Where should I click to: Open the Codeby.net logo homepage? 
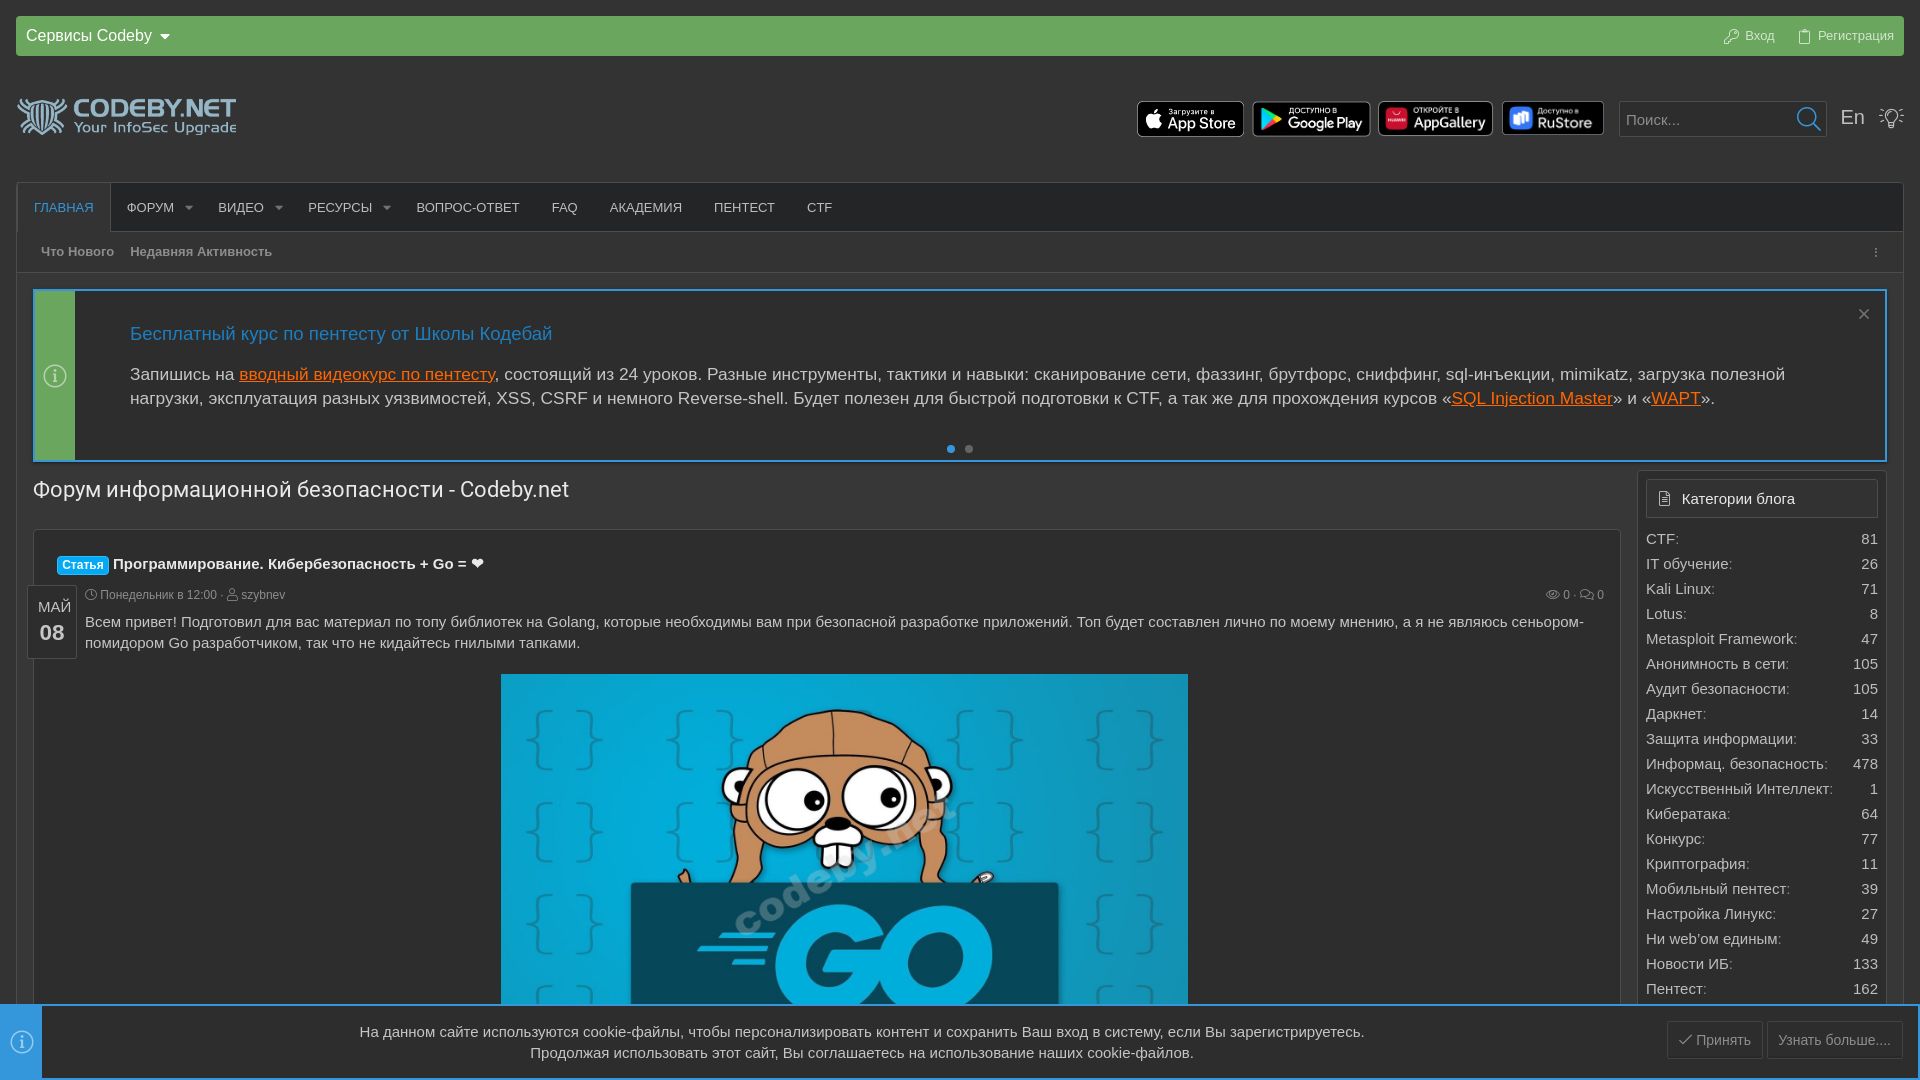(x=127, y=117)
